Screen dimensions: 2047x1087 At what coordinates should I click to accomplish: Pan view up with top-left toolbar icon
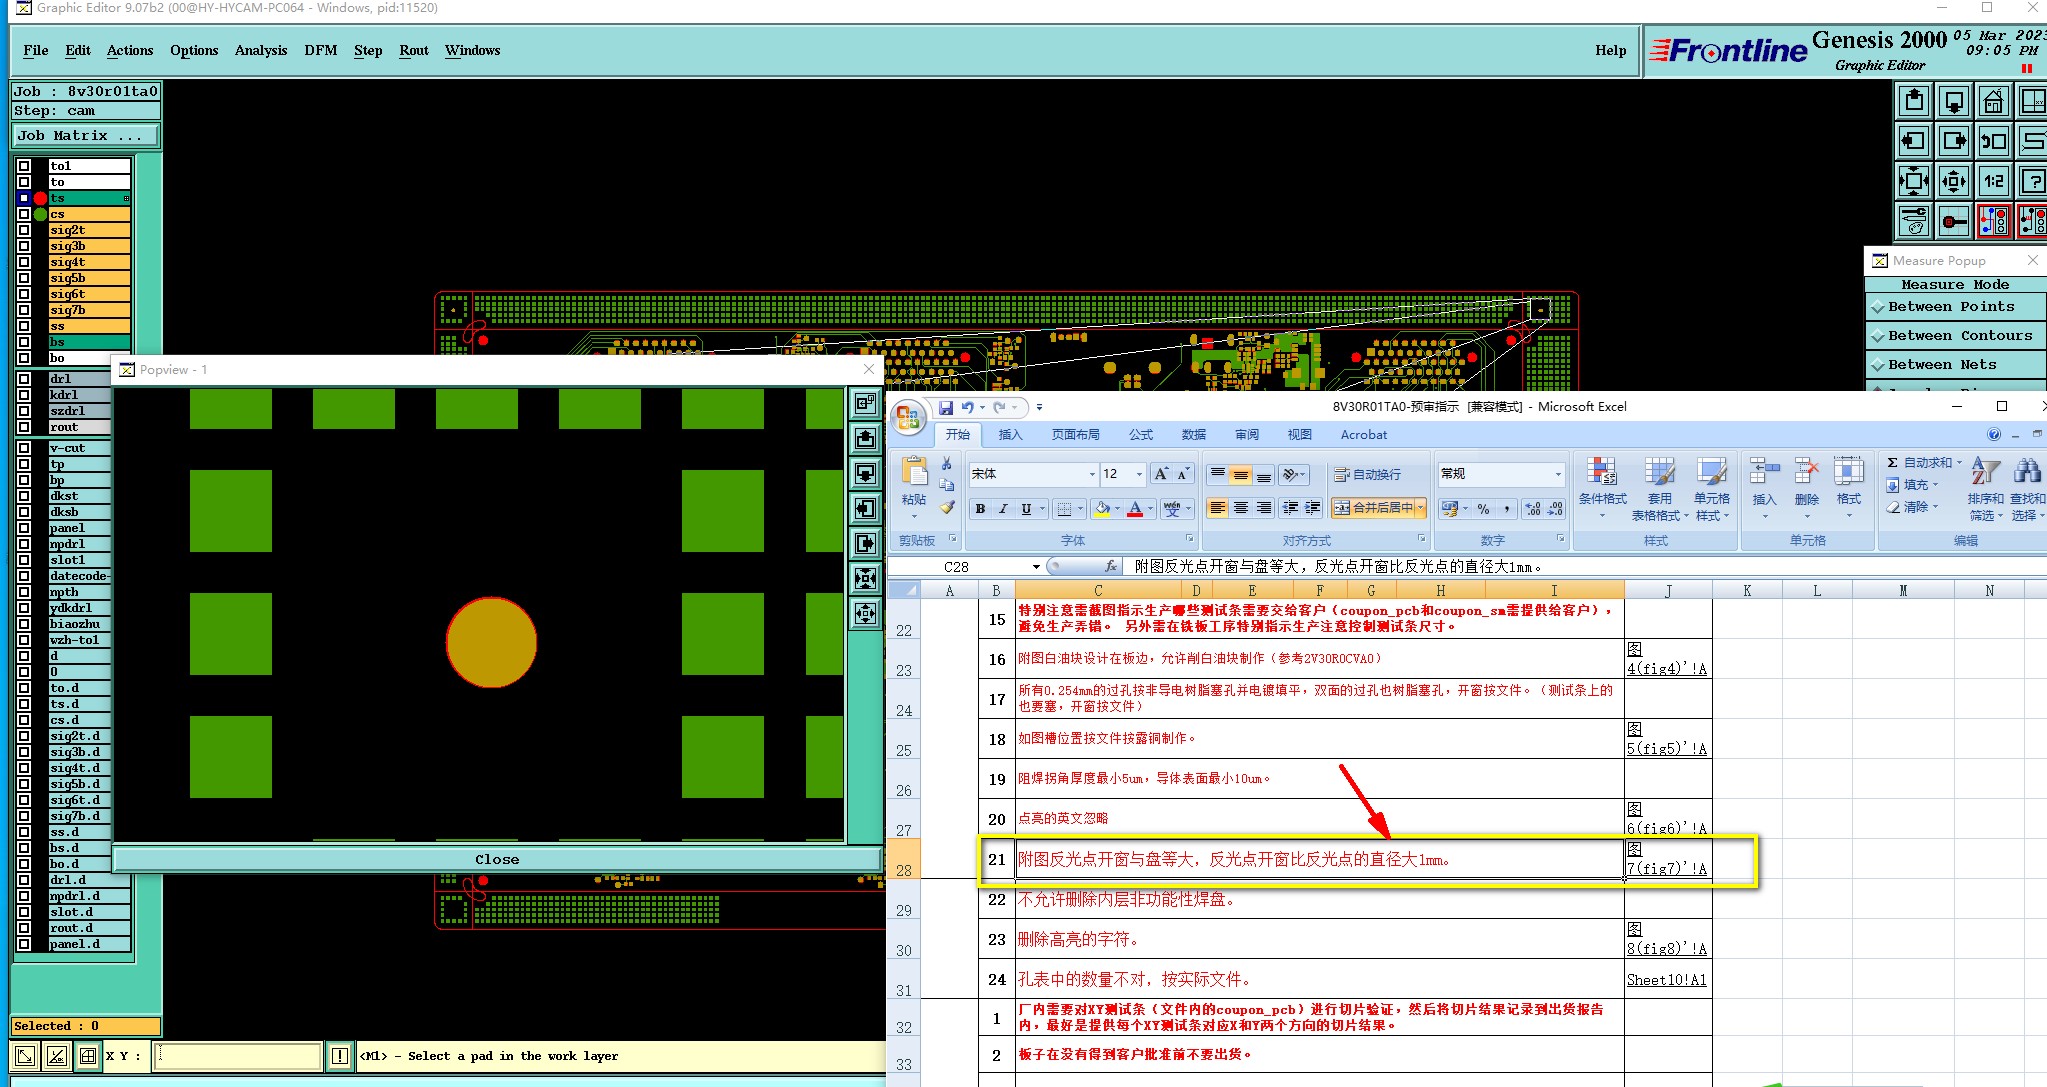[1914, 101]
